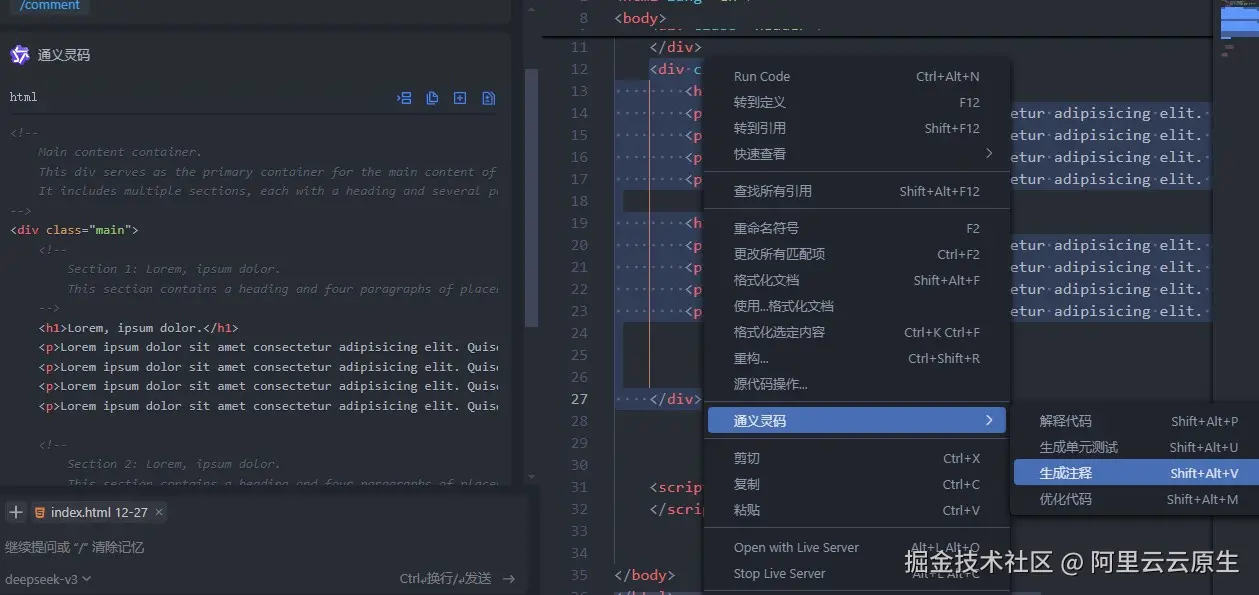Choose Run Code from the context menu
This screenshot has width=1259, height=595.
(857, 76)
